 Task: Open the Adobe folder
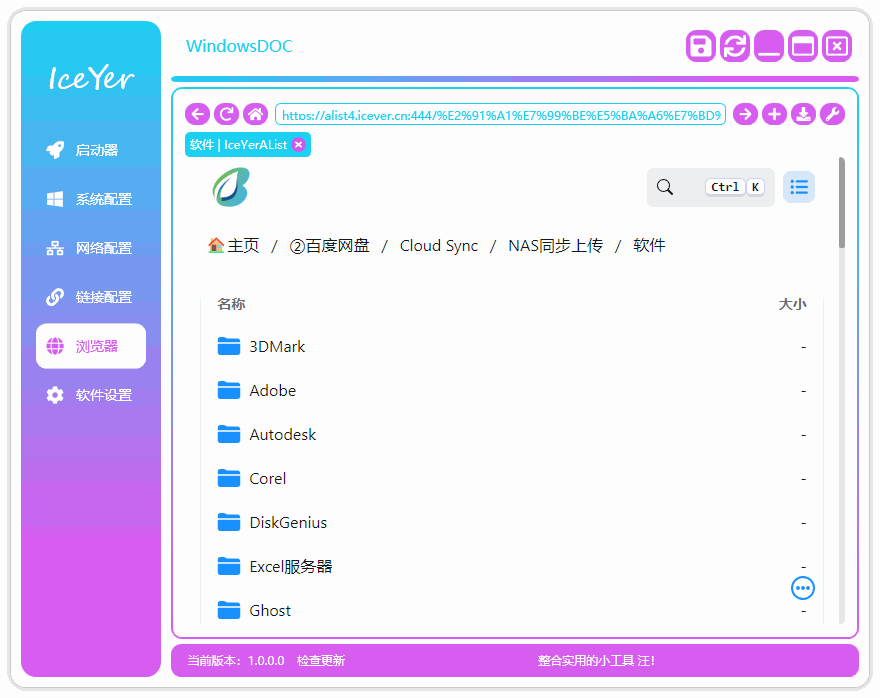pos(512,391)
